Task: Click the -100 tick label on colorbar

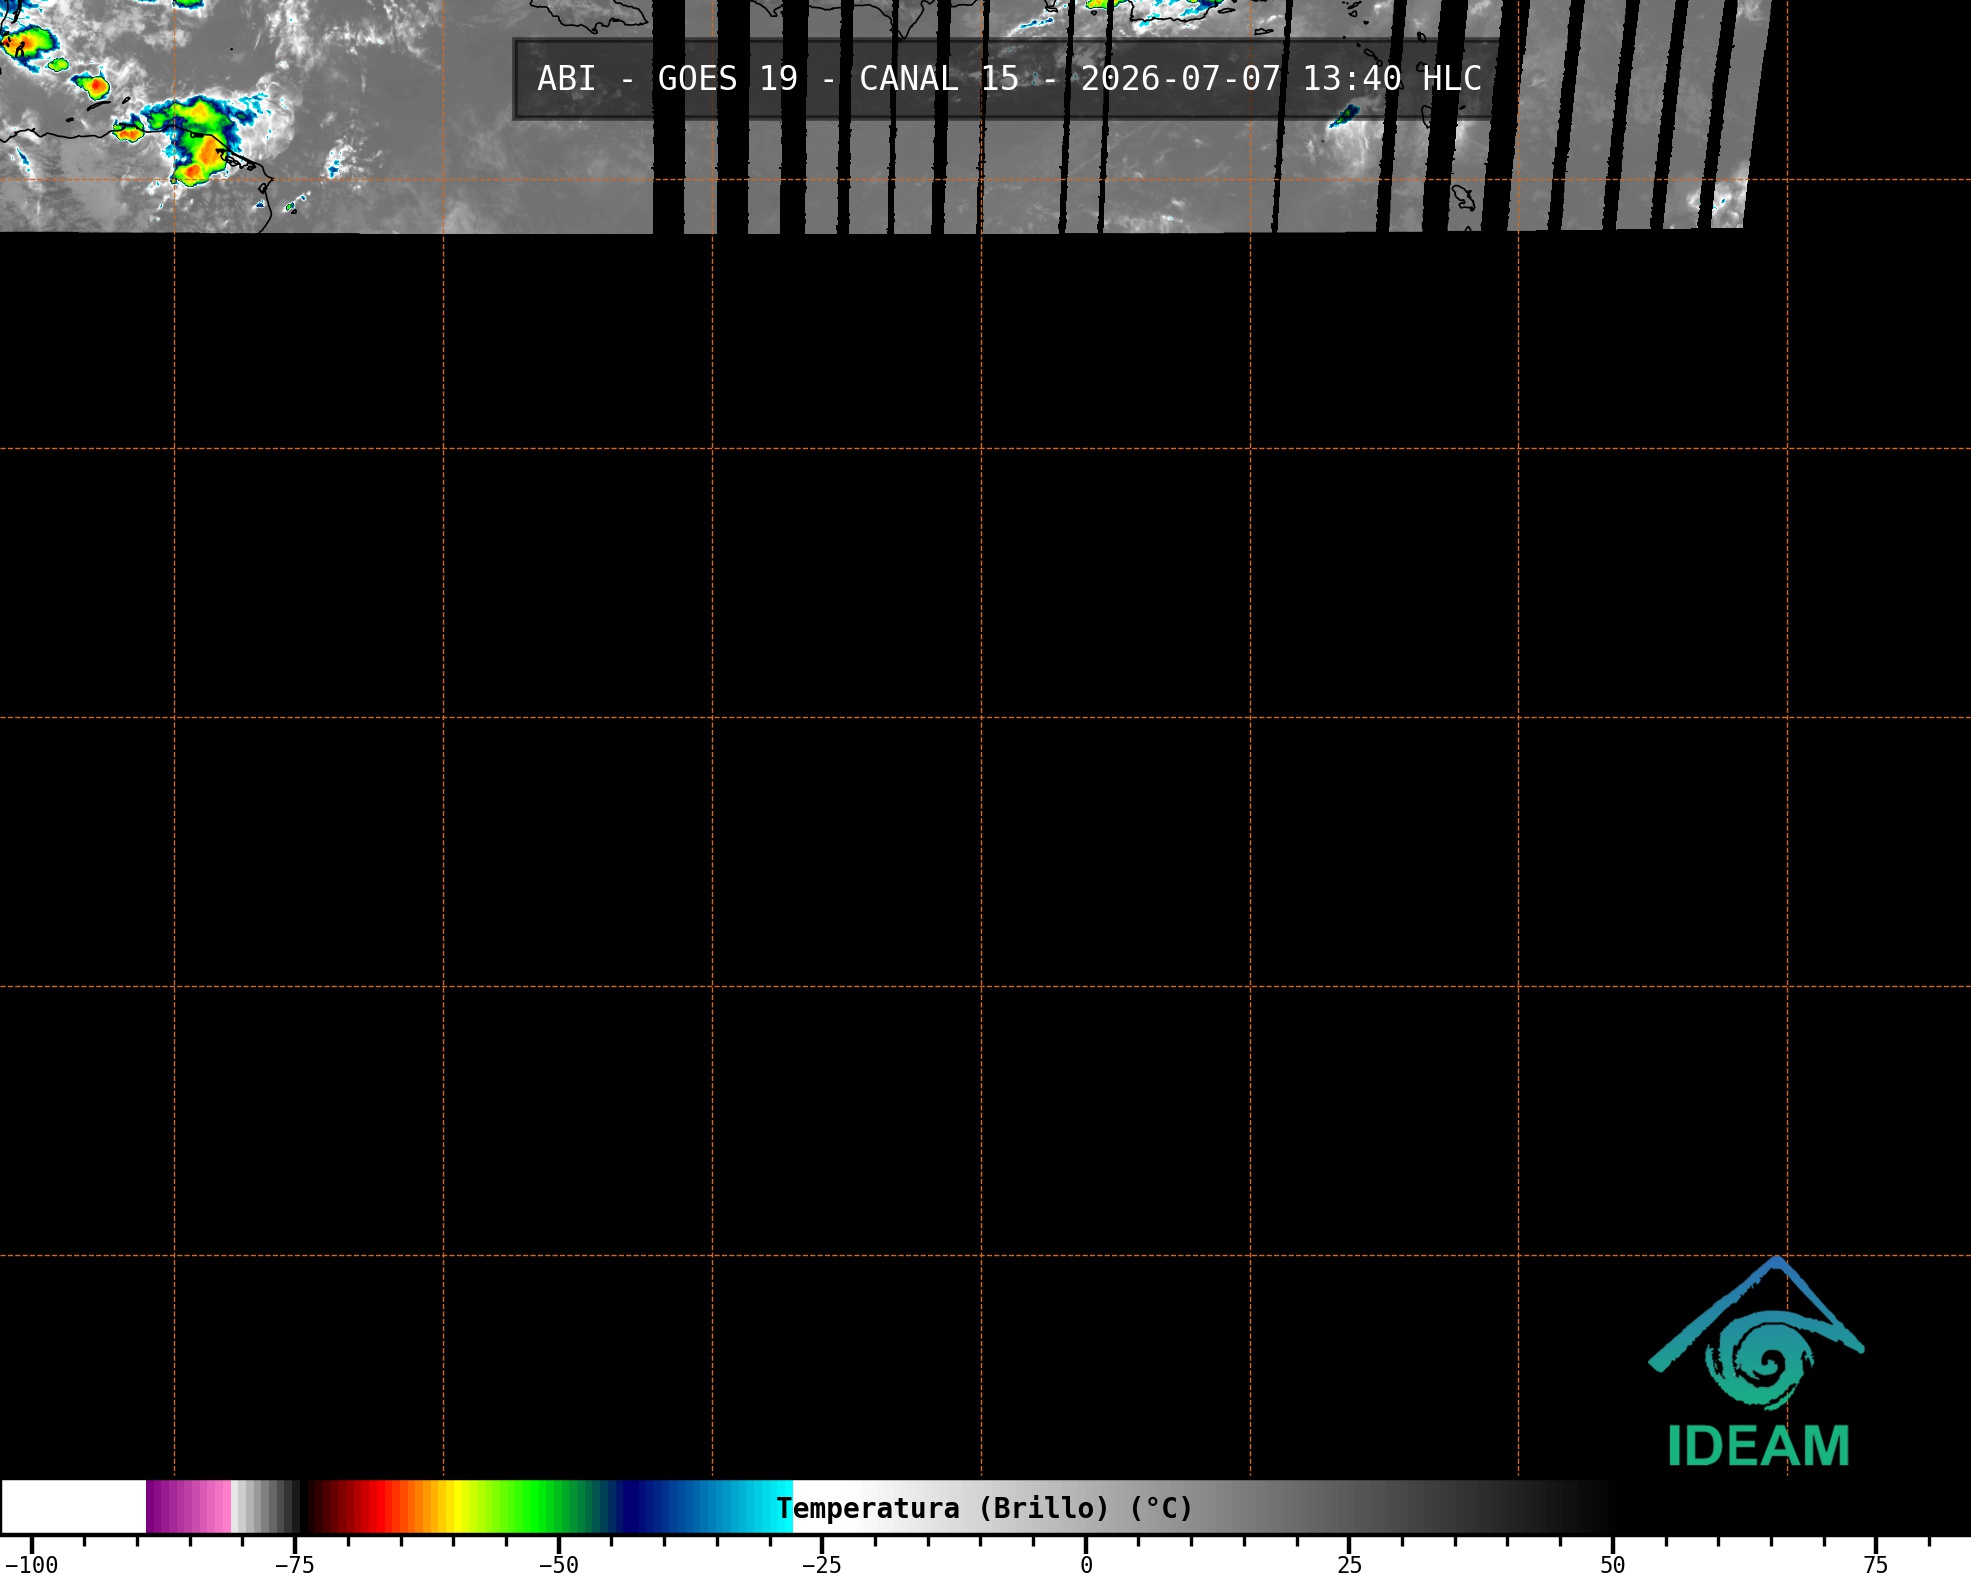Action: pos(31,1565)
